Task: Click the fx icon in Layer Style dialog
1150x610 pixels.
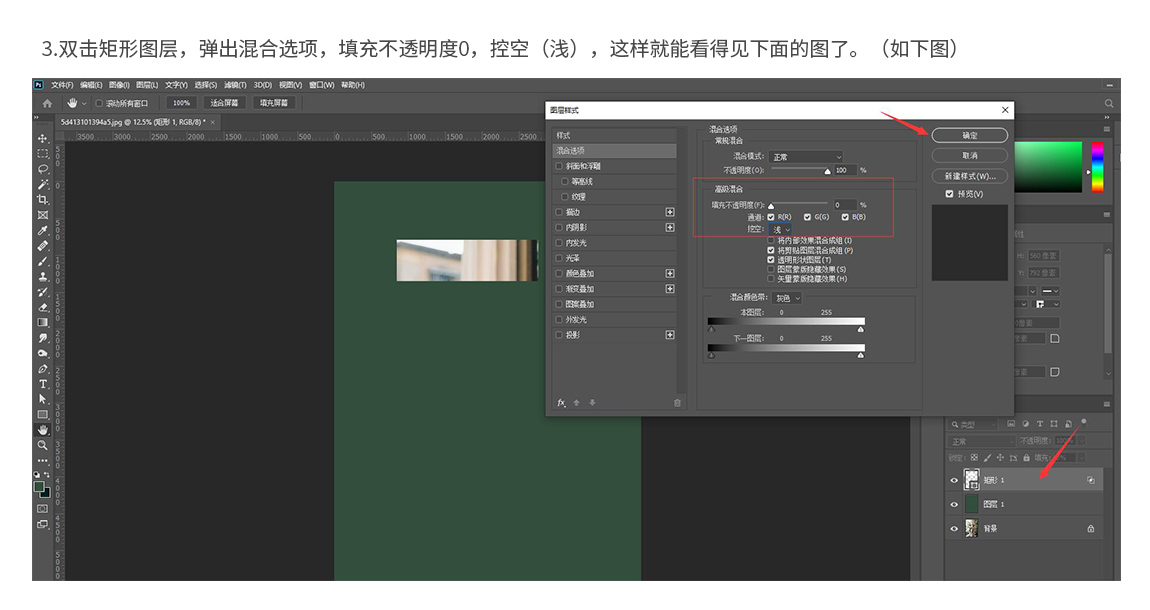Action: (561, 402)
